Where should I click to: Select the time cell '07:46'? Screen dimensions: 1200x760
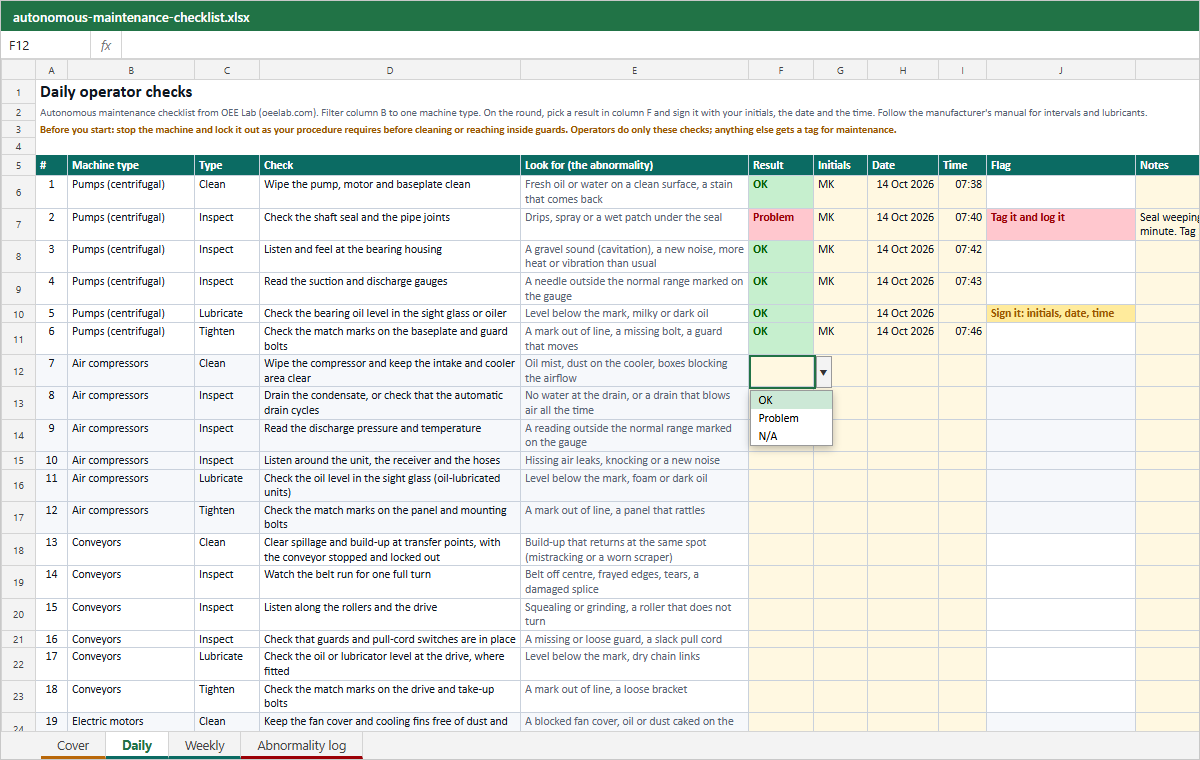[962, 338]
